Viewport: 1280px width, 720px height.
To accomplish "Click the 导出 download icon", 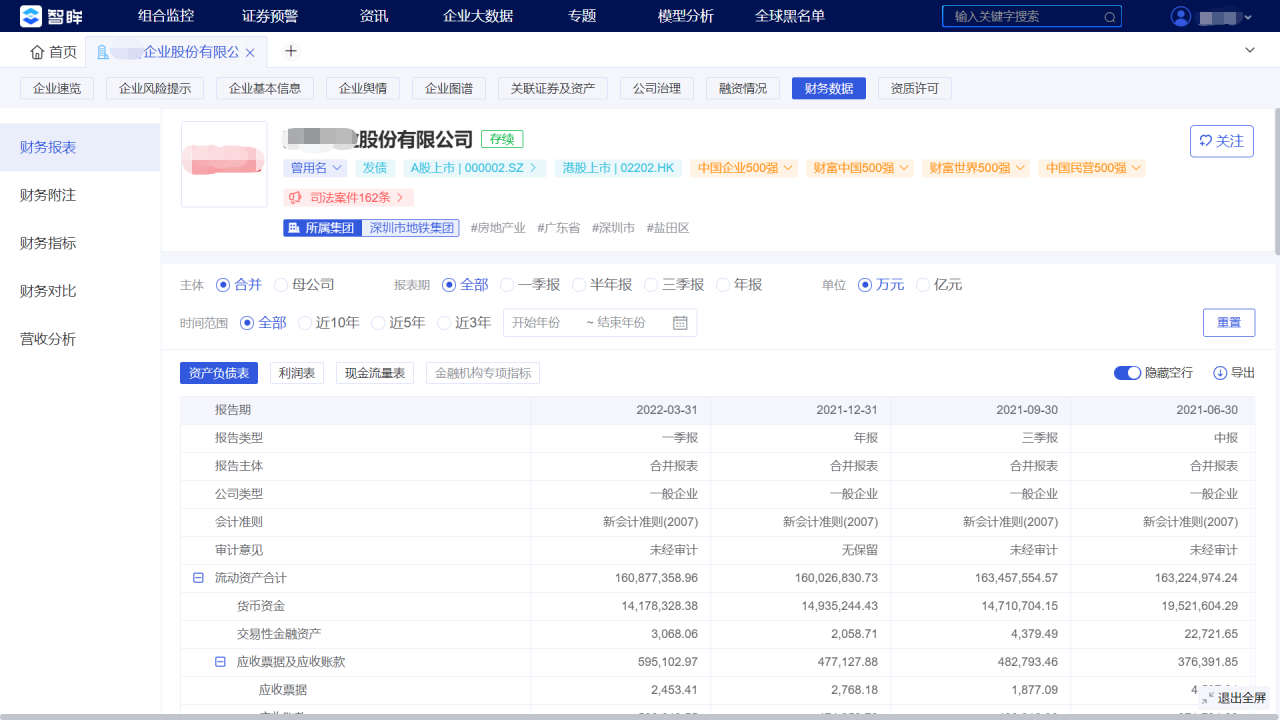I will pos(1220,373).
